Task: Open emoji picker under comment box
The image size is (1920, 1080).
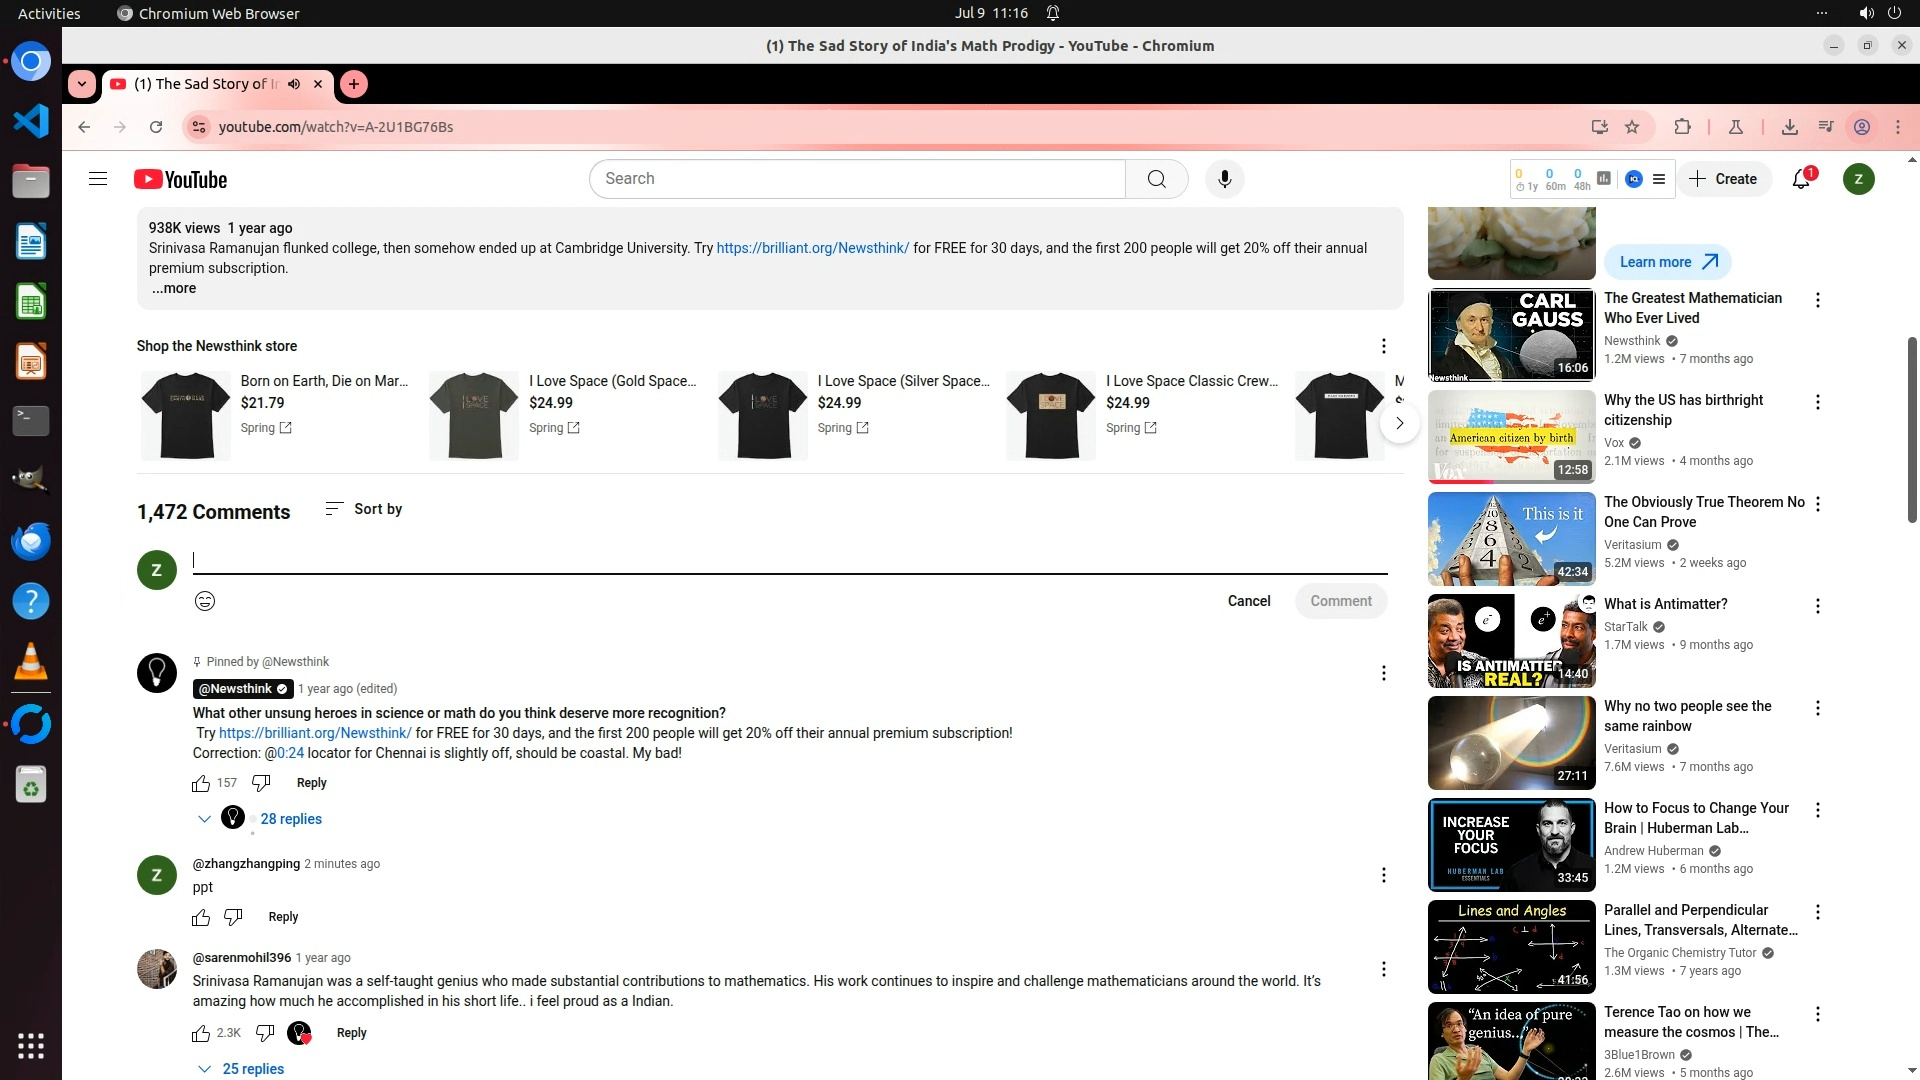Action: 204,601
